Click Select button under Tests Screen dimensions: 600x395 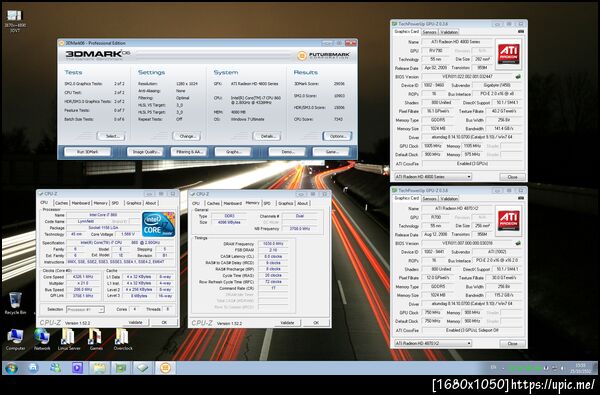click(111, 136)
